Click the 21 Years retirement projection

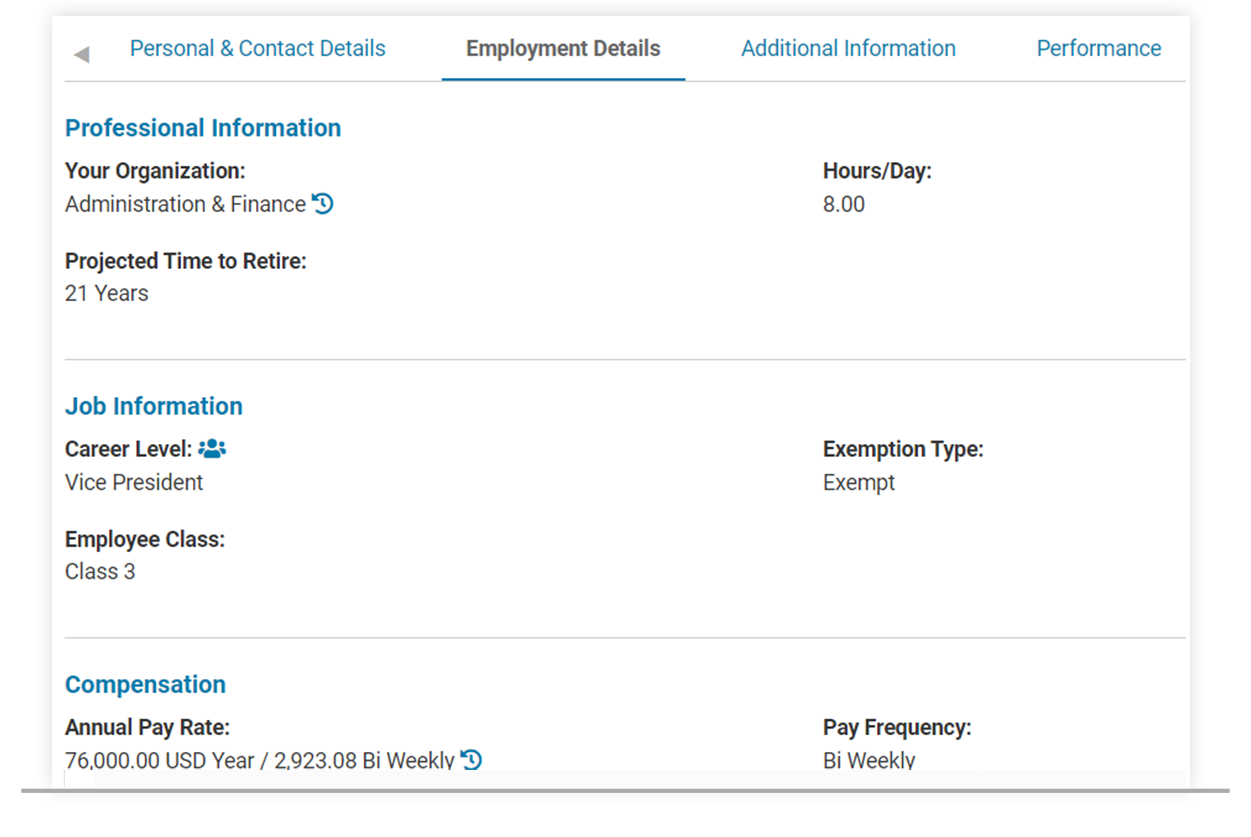pyautogui.click(x=106, y=293)
